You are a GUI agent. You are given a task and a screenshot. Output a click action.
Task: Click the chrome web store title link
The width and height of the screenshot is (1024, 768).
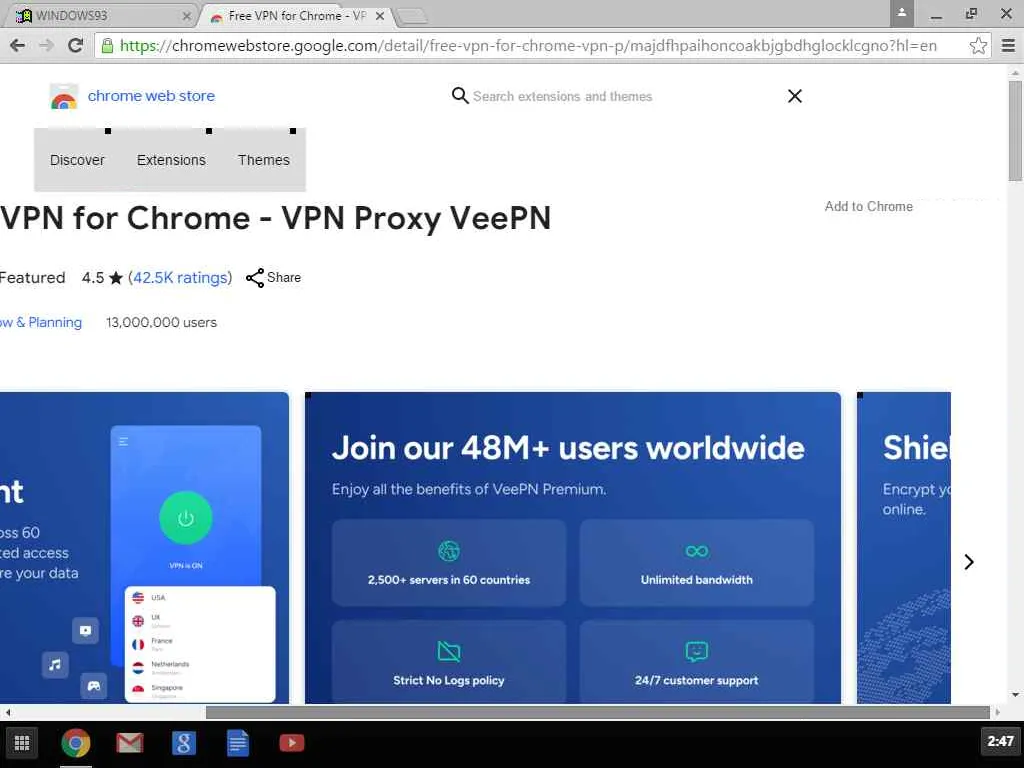point(151,96)
